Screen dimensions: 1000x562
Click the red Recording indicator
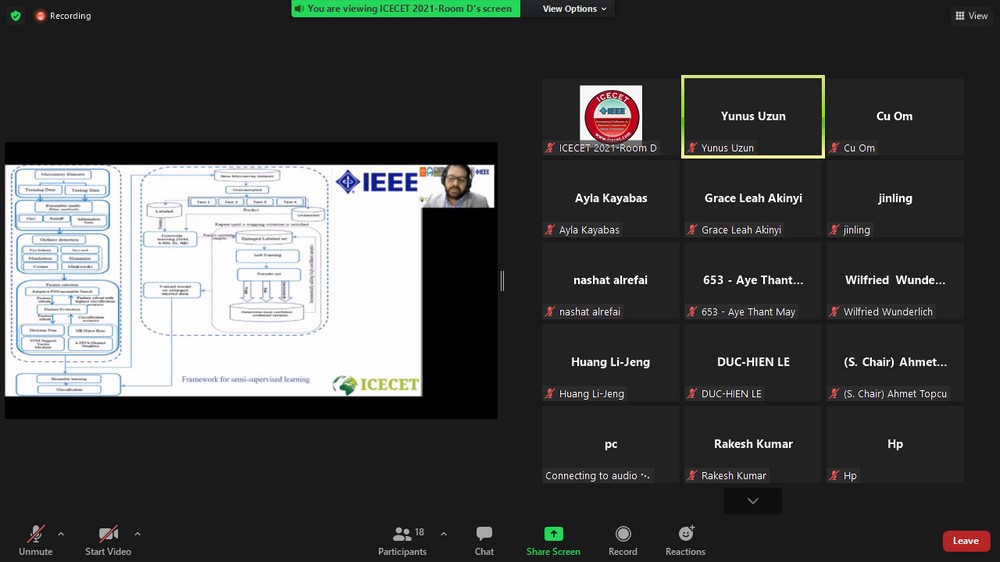coord(63,16)
